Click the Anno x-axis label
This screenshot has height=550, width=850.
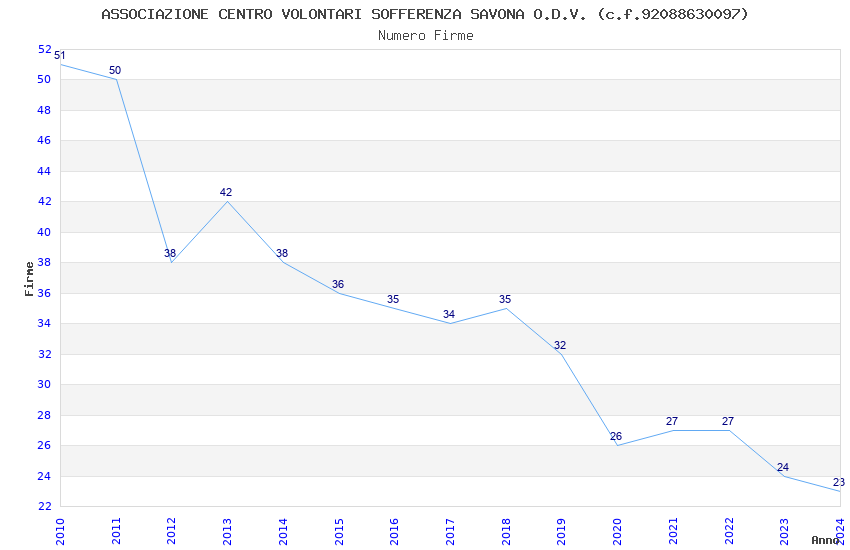click(825, 540)
